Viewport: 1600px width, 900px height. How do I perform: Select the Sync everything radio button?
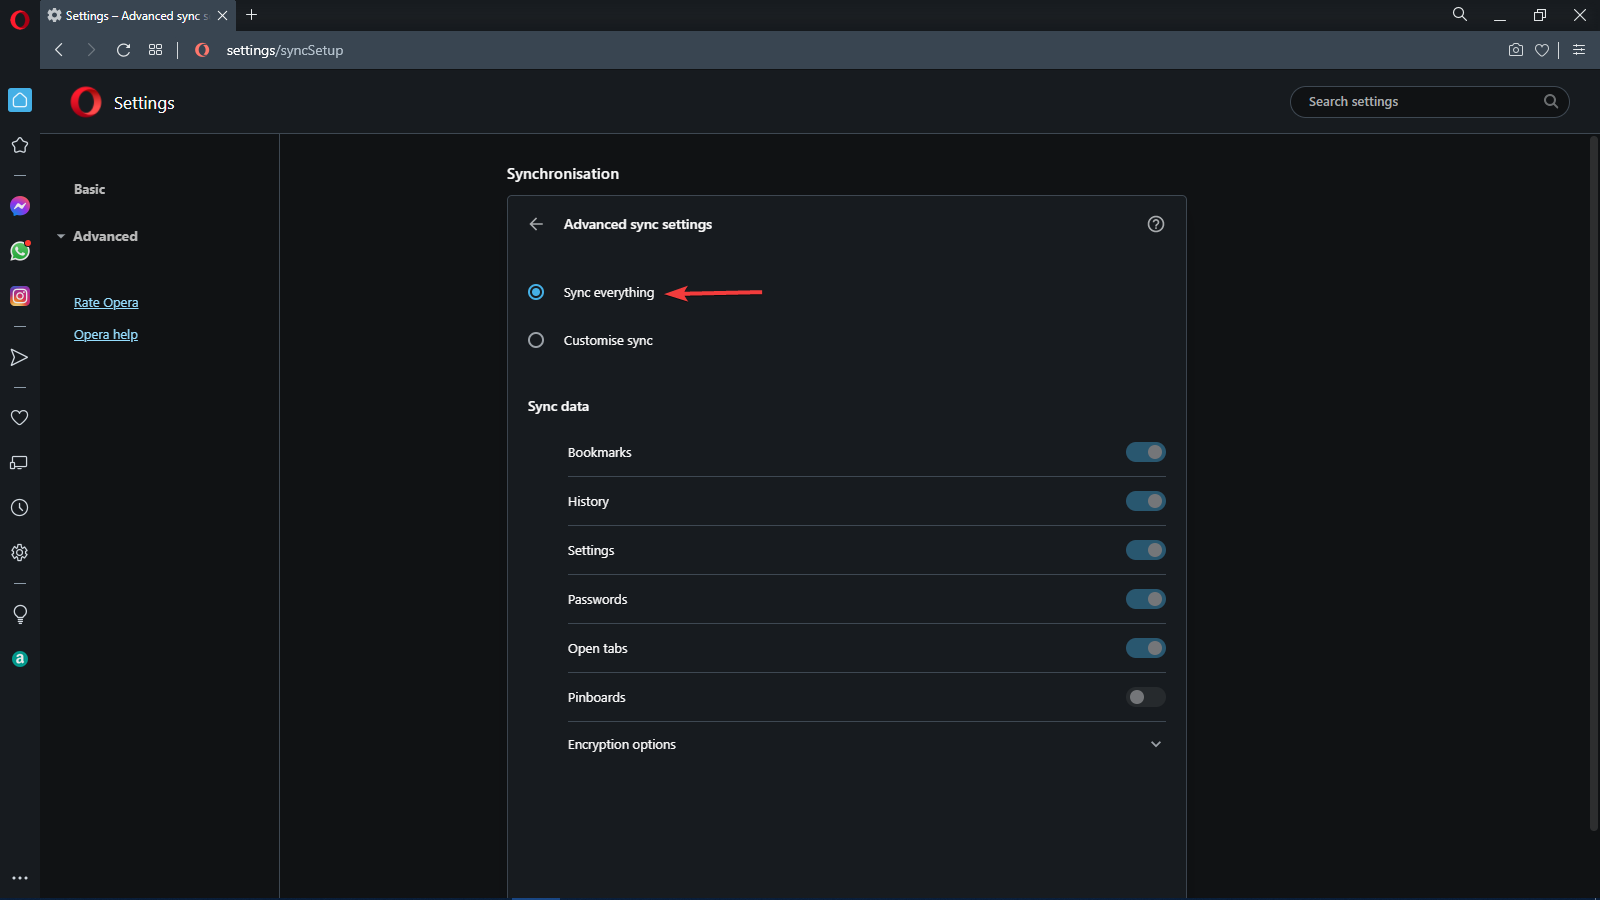point(536,293)
